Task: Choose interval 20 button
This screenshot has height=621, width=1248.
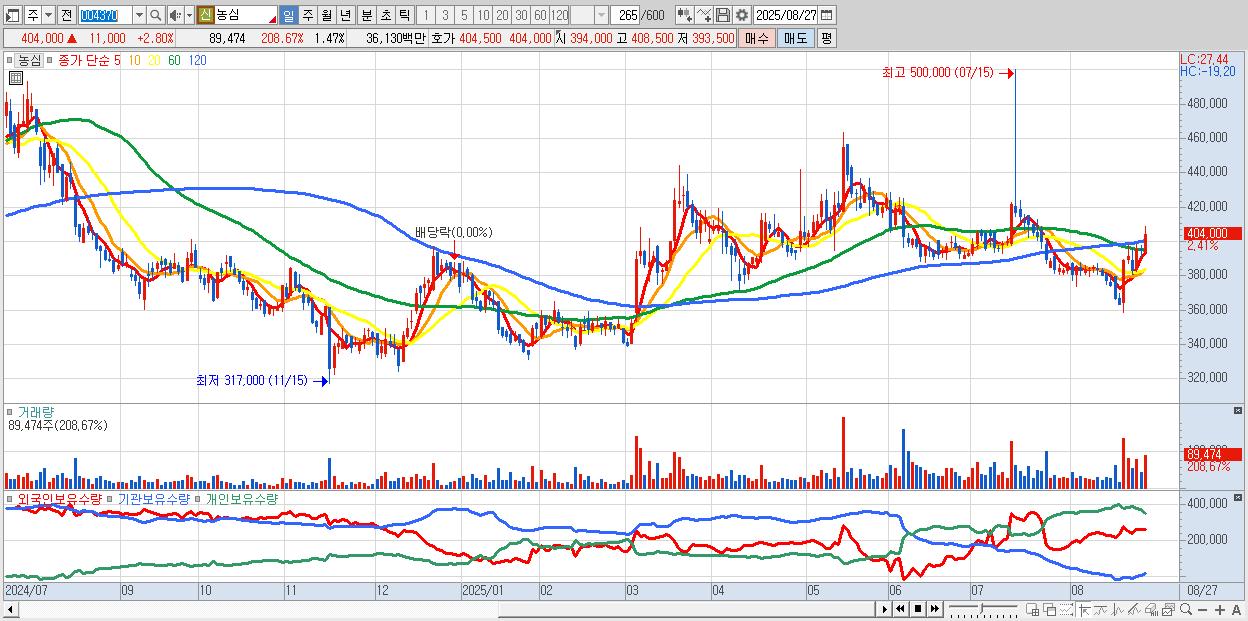Action: [x=502, y=15]
